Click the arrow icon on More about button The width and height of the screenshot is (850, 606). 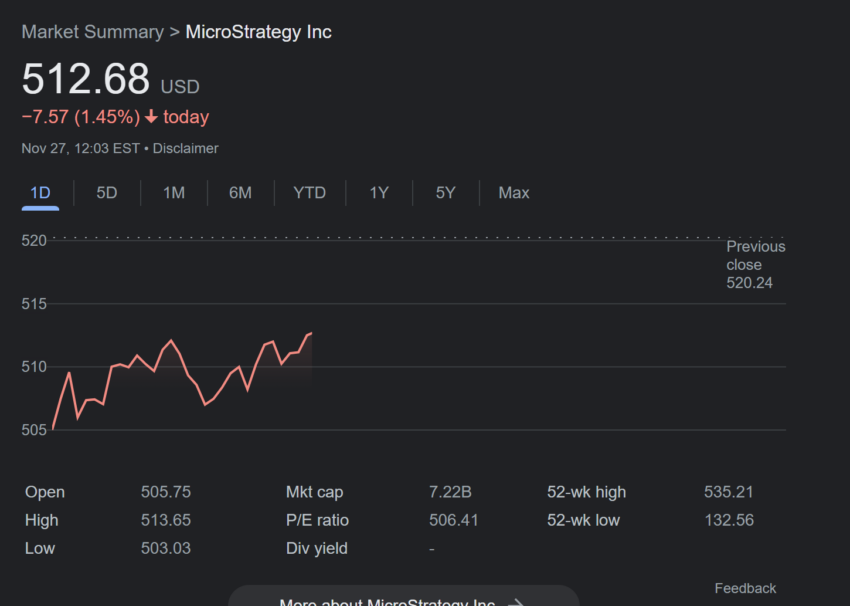[516, 602]
